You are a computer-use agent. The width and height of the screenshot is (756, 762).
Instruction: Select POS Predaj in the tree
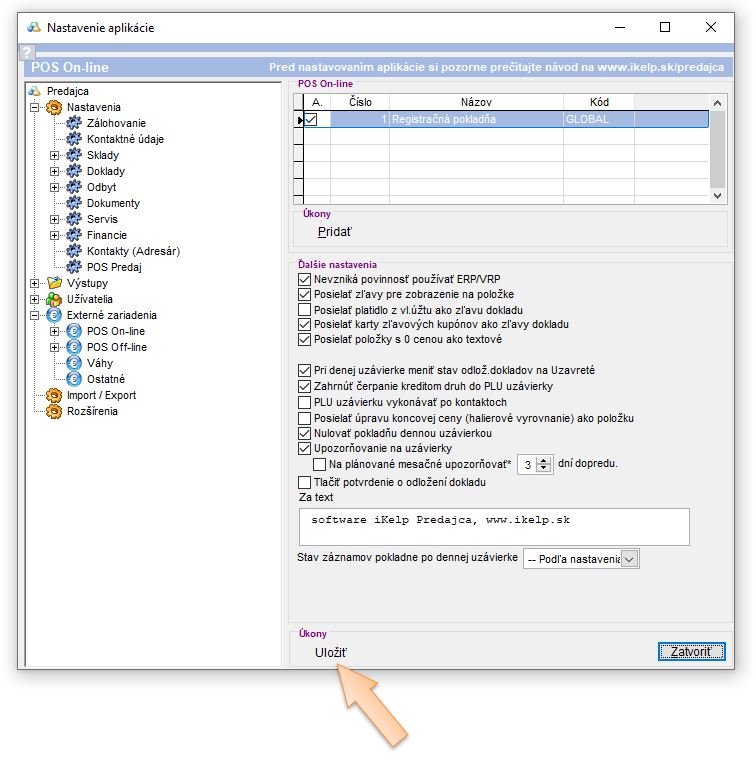tap(114, 267)
